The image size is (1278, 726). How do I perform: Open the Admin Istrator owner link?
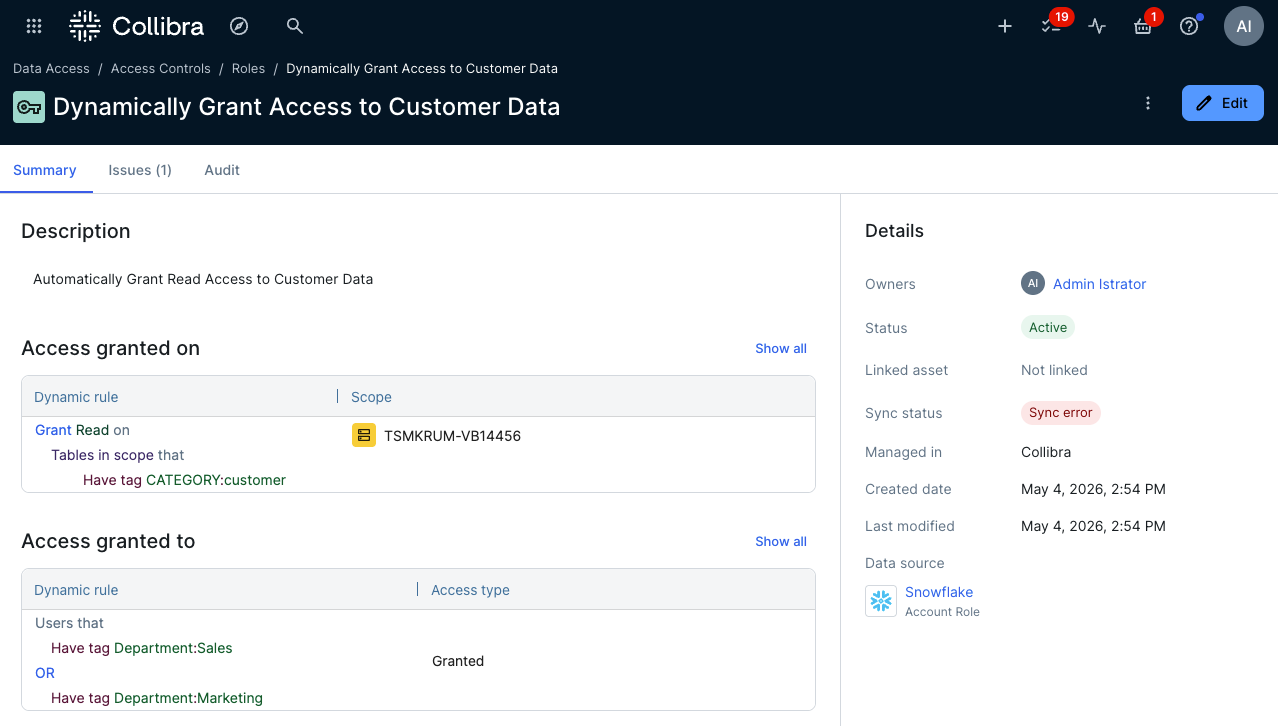click(x=1099, y=284)
